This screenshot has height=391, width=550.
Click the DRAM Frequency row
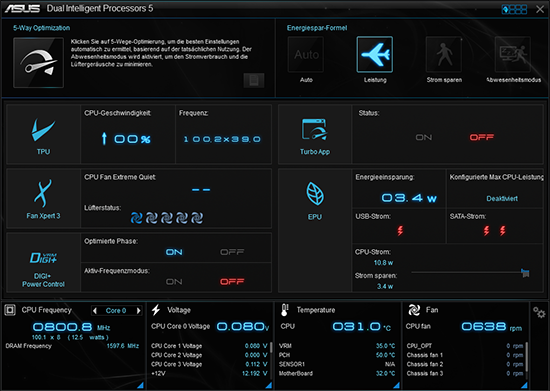tap(72, 346)
